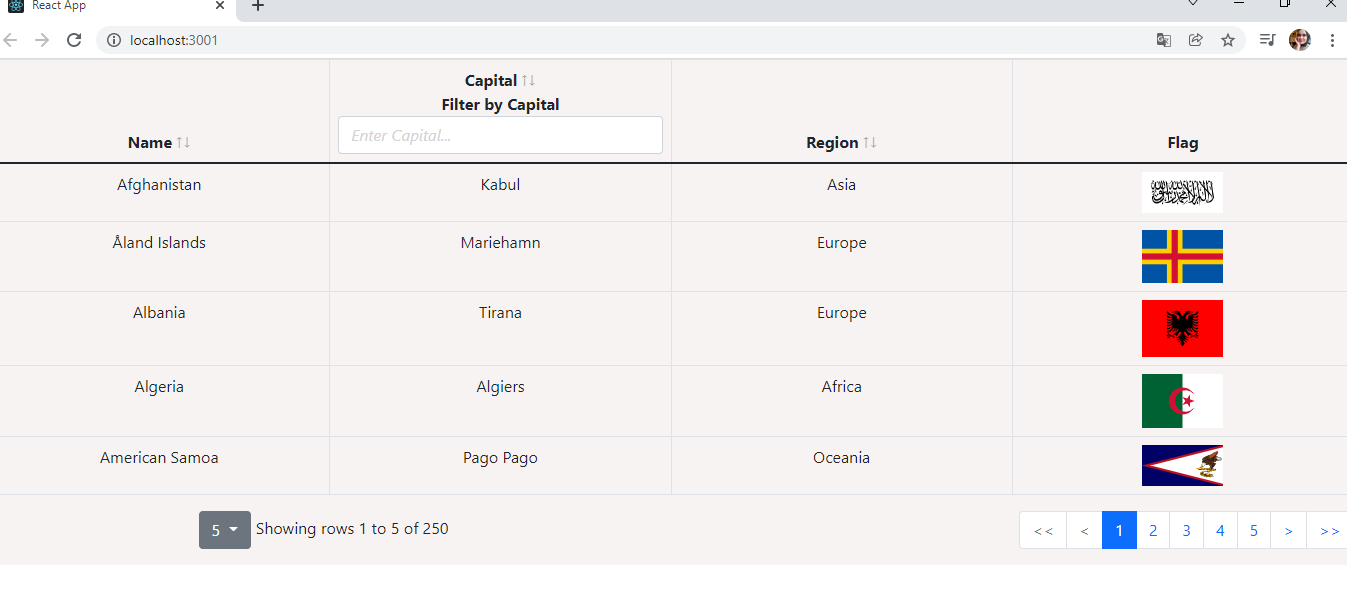The height and width of the screenshot is (612, 1347).
Task: Click the share icon in the browser toolbar
Action: click(x=1195, y=40)
